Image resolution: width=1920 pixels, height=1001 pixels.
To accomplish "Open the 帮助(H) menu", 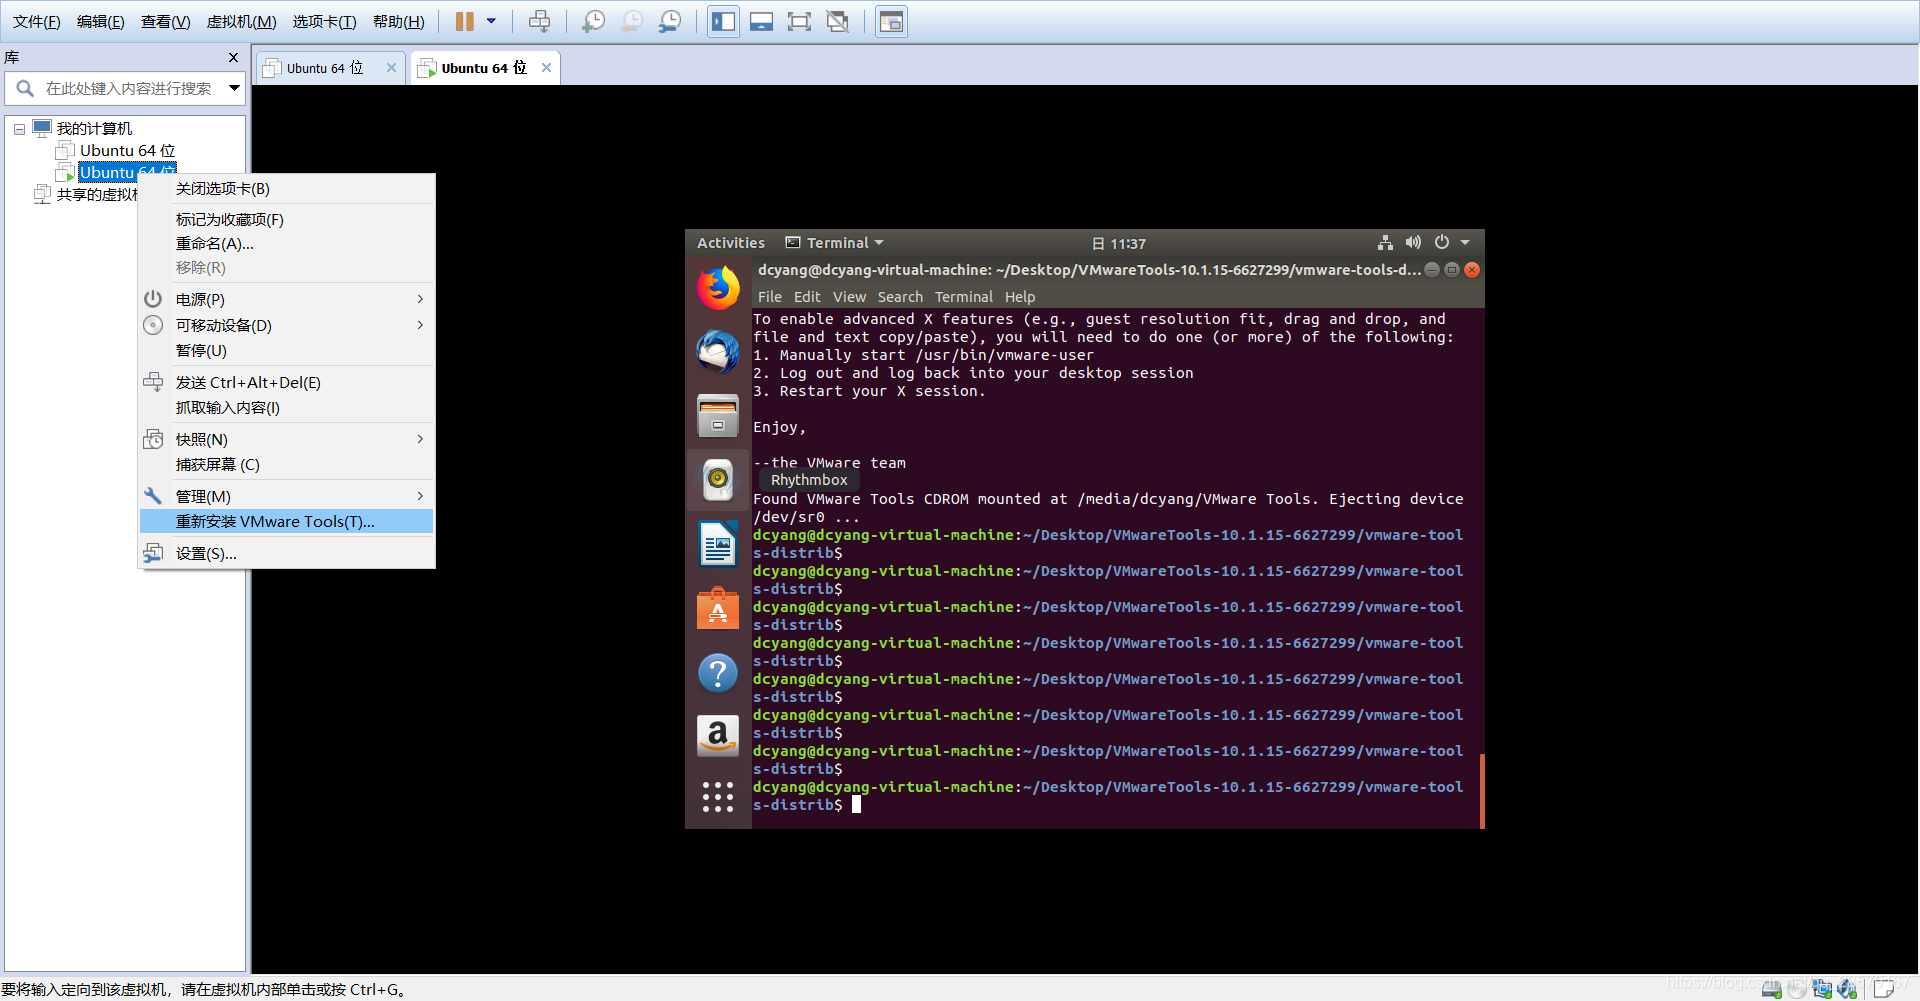I will coord(399,22).
